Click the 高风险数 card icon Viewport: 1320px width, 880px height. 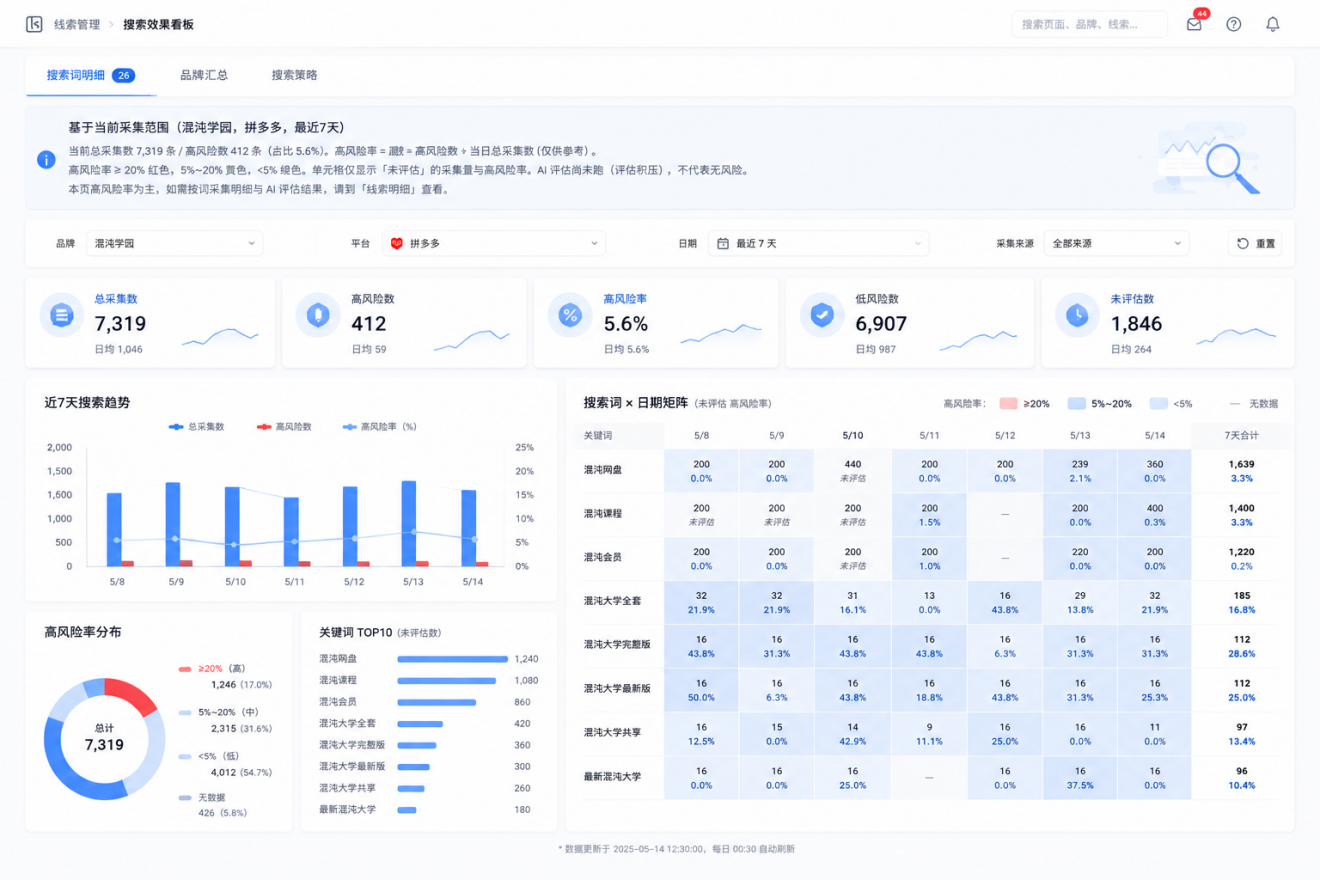[x=317, y=315]
